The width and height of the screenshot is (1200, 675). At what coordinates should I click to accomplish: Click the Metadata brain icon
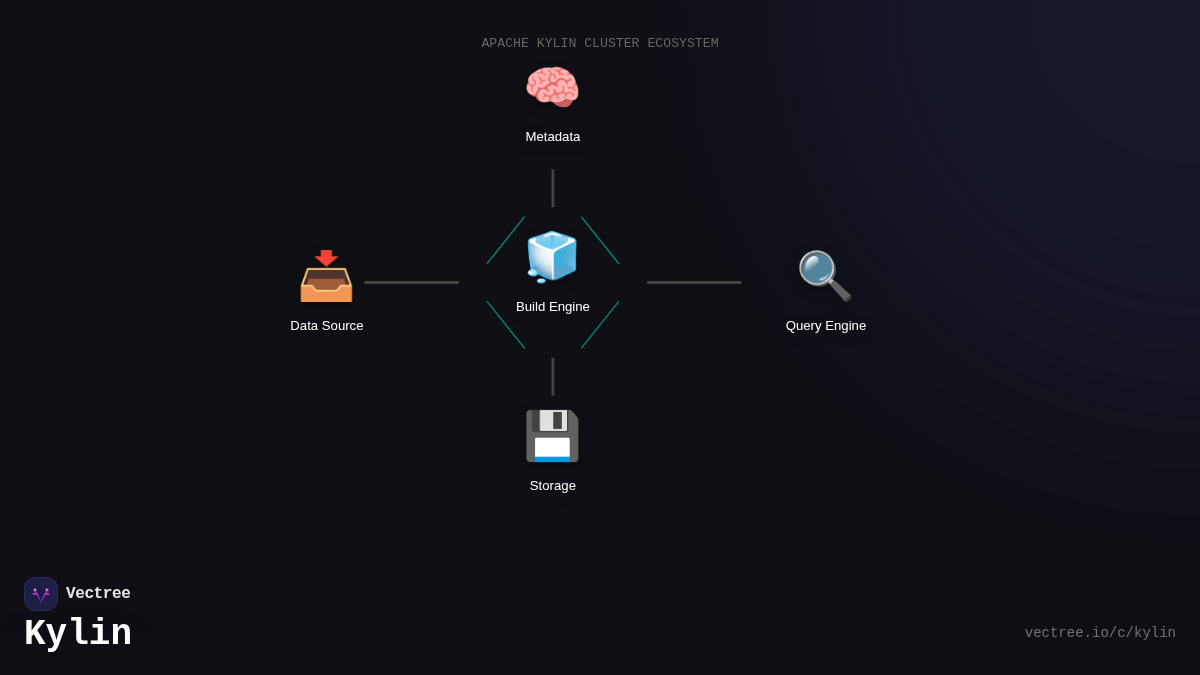point(552,88)
